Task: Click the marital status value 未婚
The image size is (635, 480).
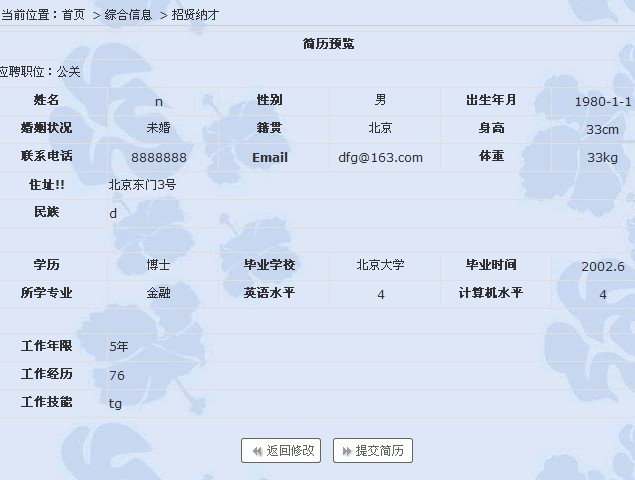Action: click(x=158, y=128)
